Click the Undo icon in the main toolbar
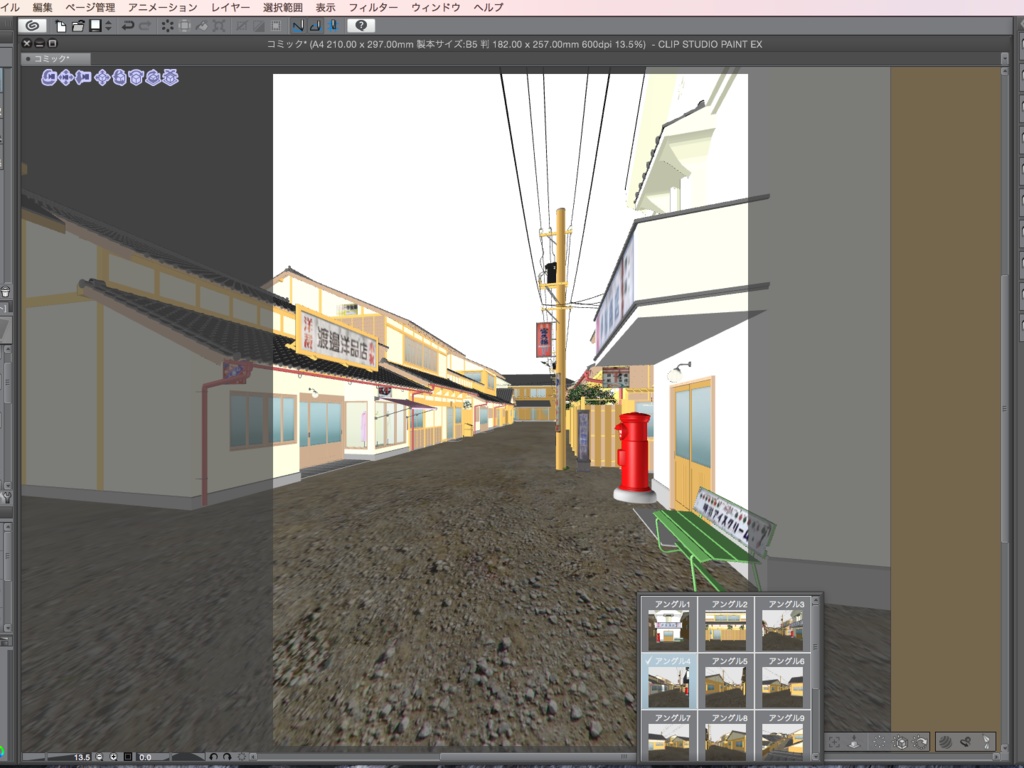 pyautogui.click(x=127, y=27)
